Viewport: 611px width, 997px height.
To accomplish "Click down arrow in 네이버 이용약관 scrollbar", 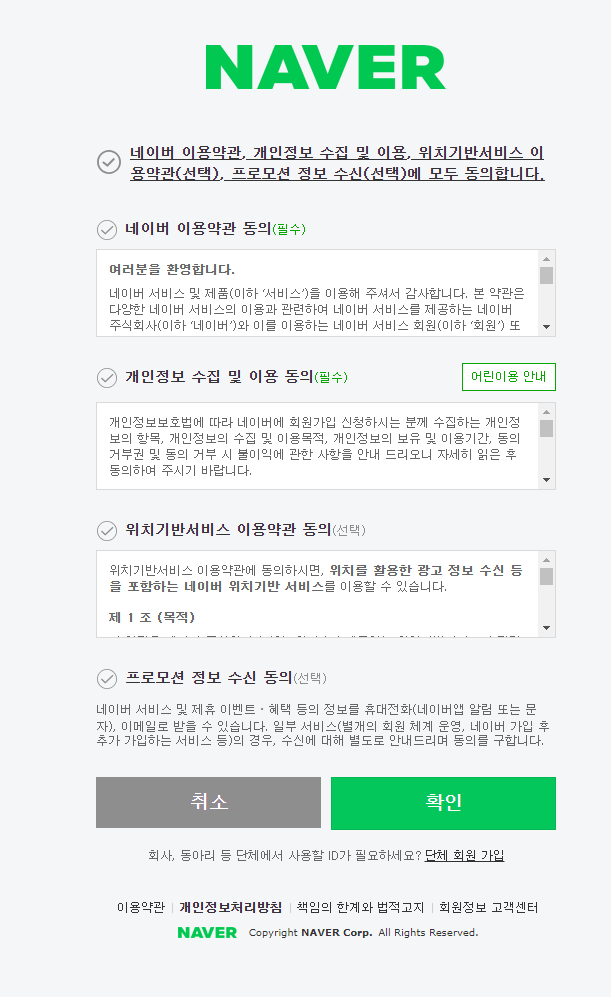I will click(x=546, y=327).
